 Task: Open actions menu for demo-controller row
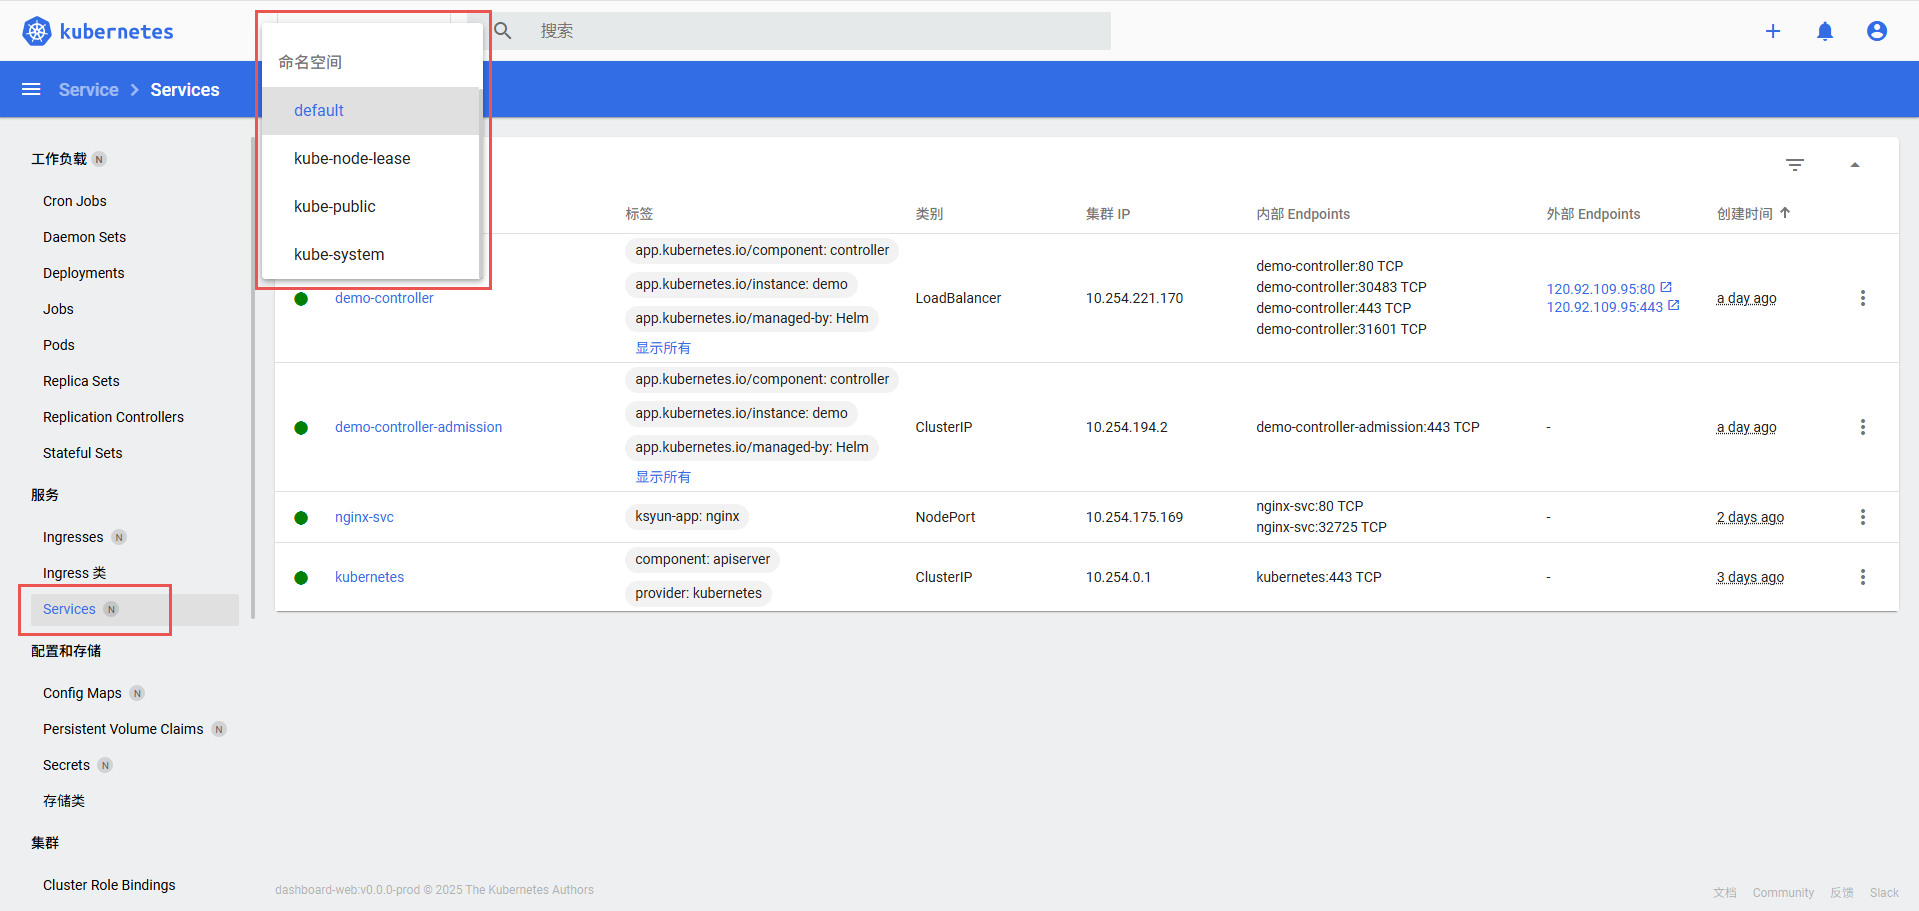1861,298
